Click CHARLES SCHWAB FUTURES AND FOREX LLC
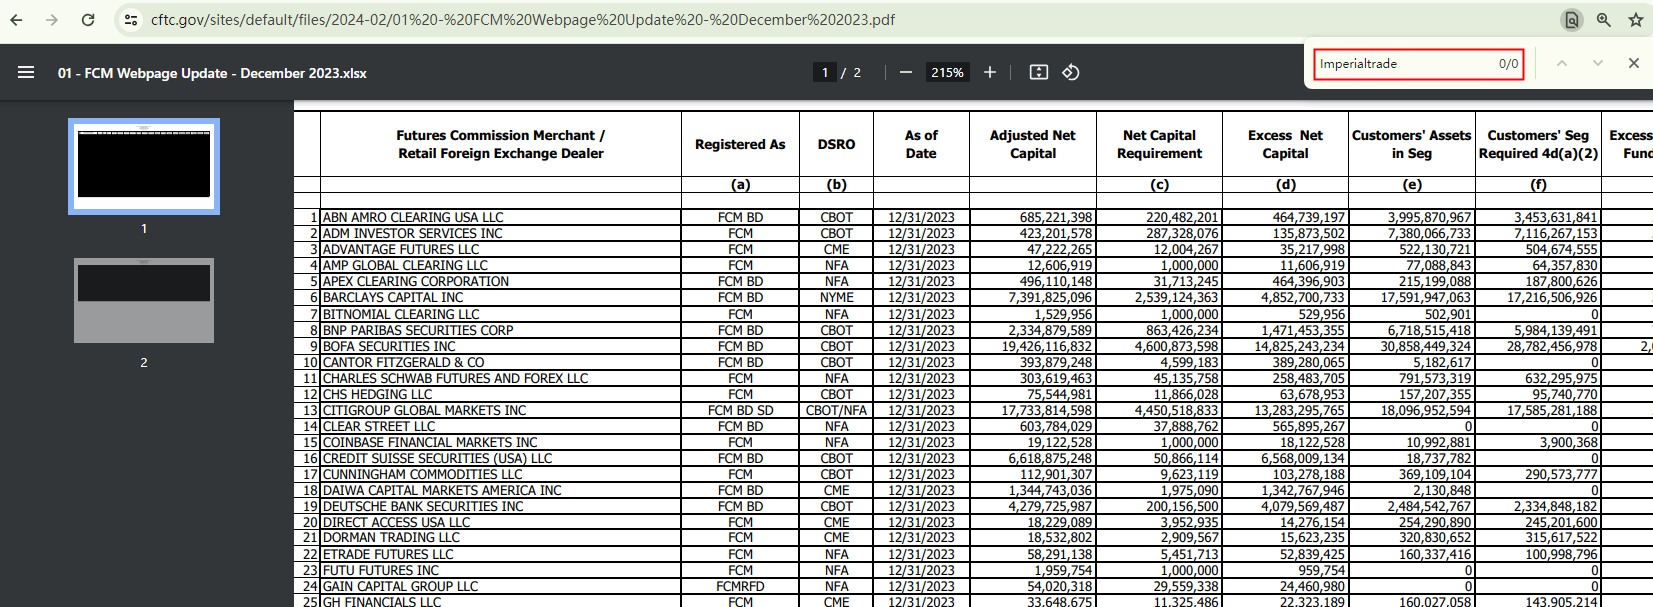 pyautogui.click(x=455, y=378)
